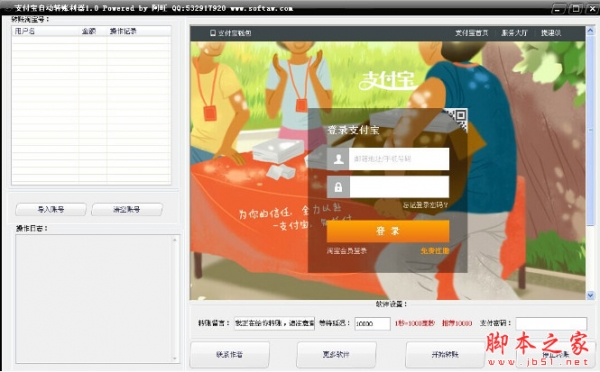This screenshot has width=600, height=372.
Task: Open 服务大厅 service hall link
Action: point(514,33)
